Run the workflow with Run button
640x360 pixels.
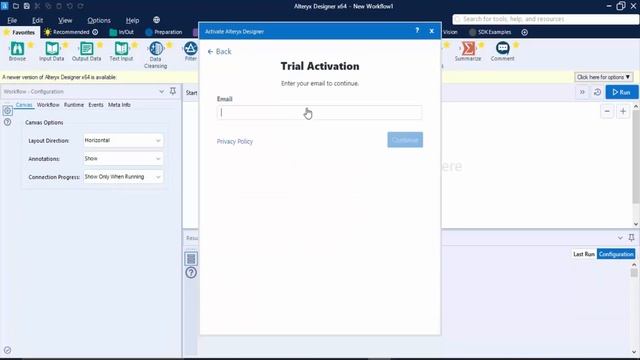[622, 92]
